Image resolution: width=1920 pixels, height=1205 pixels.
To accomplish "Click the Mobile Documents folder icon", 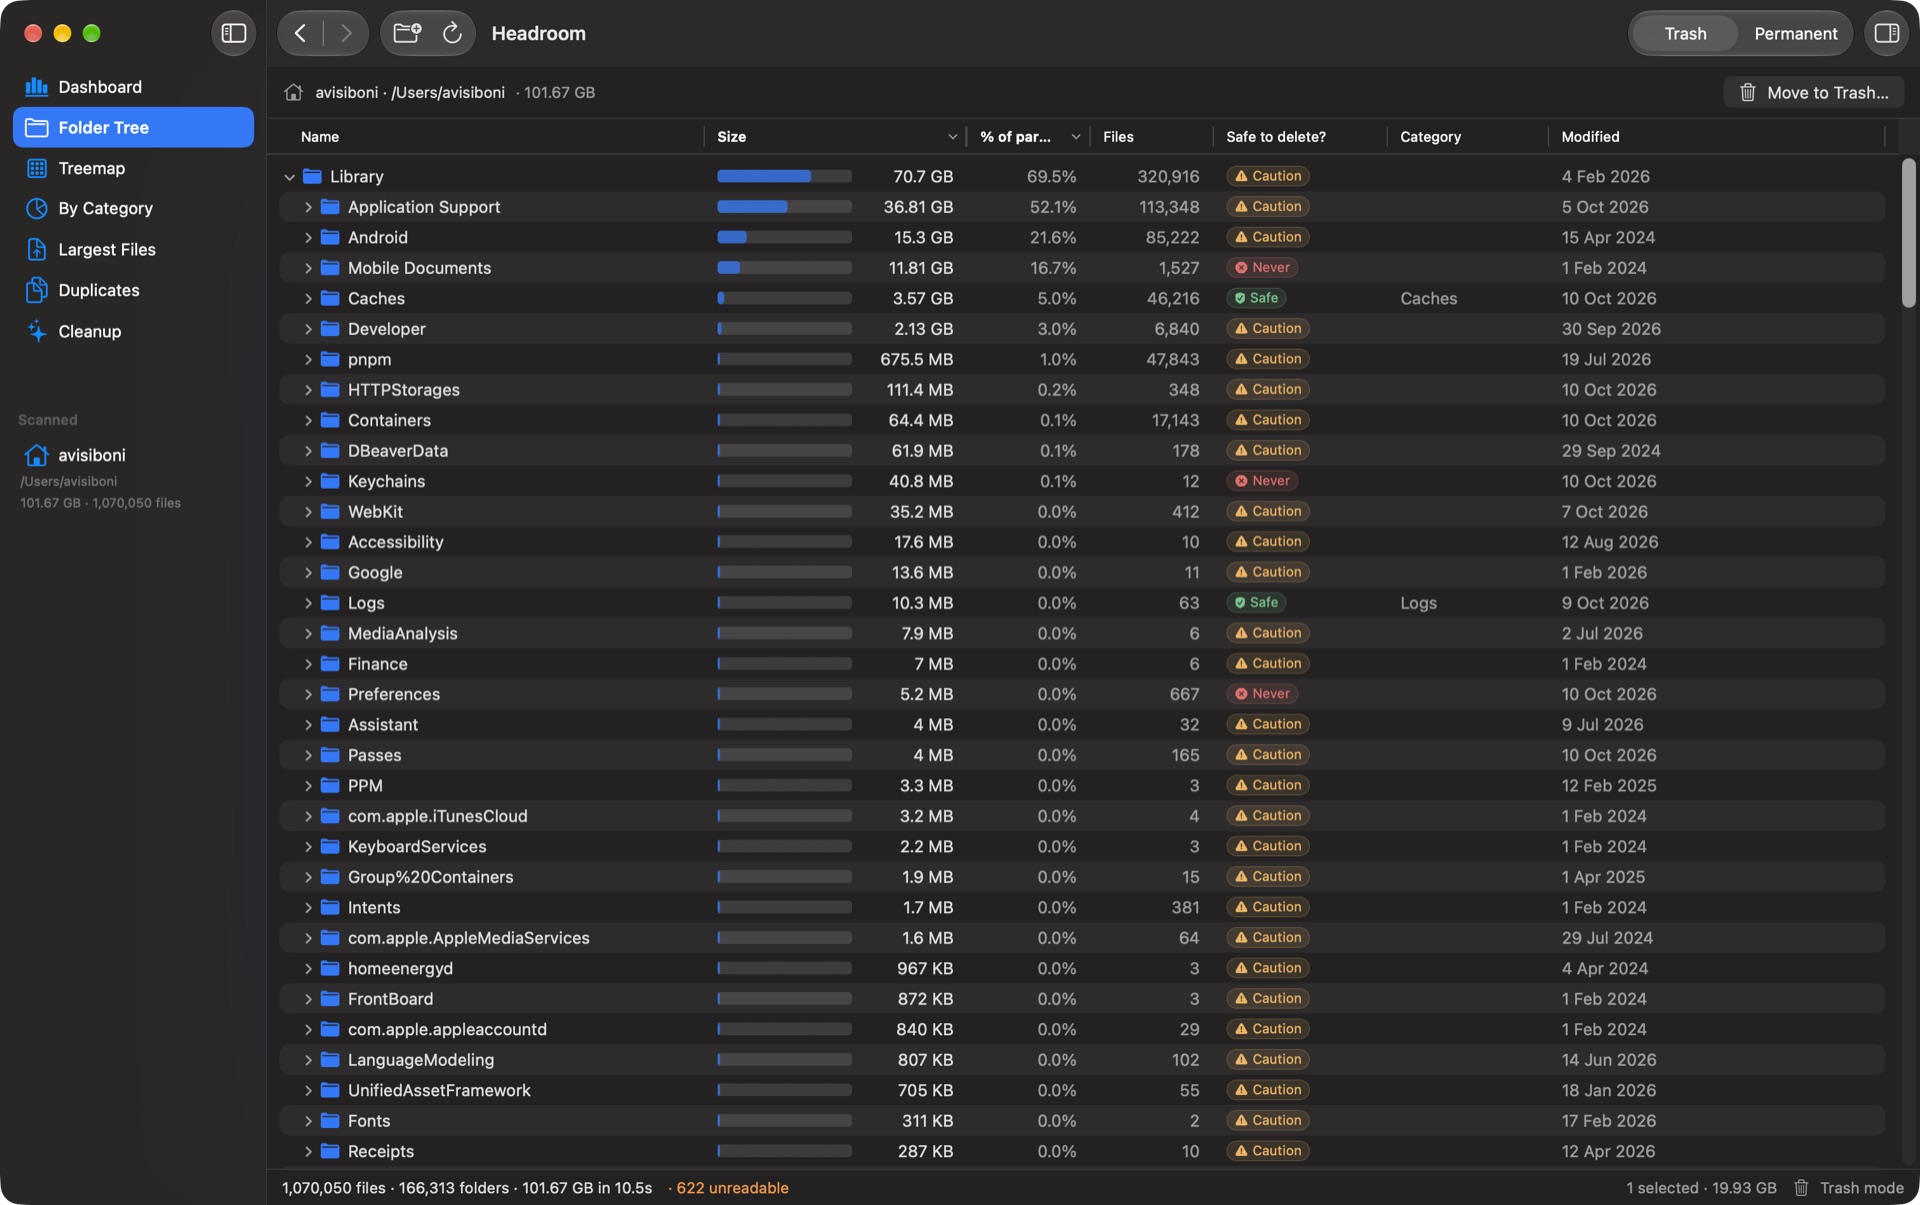I will tap(330, 268).
